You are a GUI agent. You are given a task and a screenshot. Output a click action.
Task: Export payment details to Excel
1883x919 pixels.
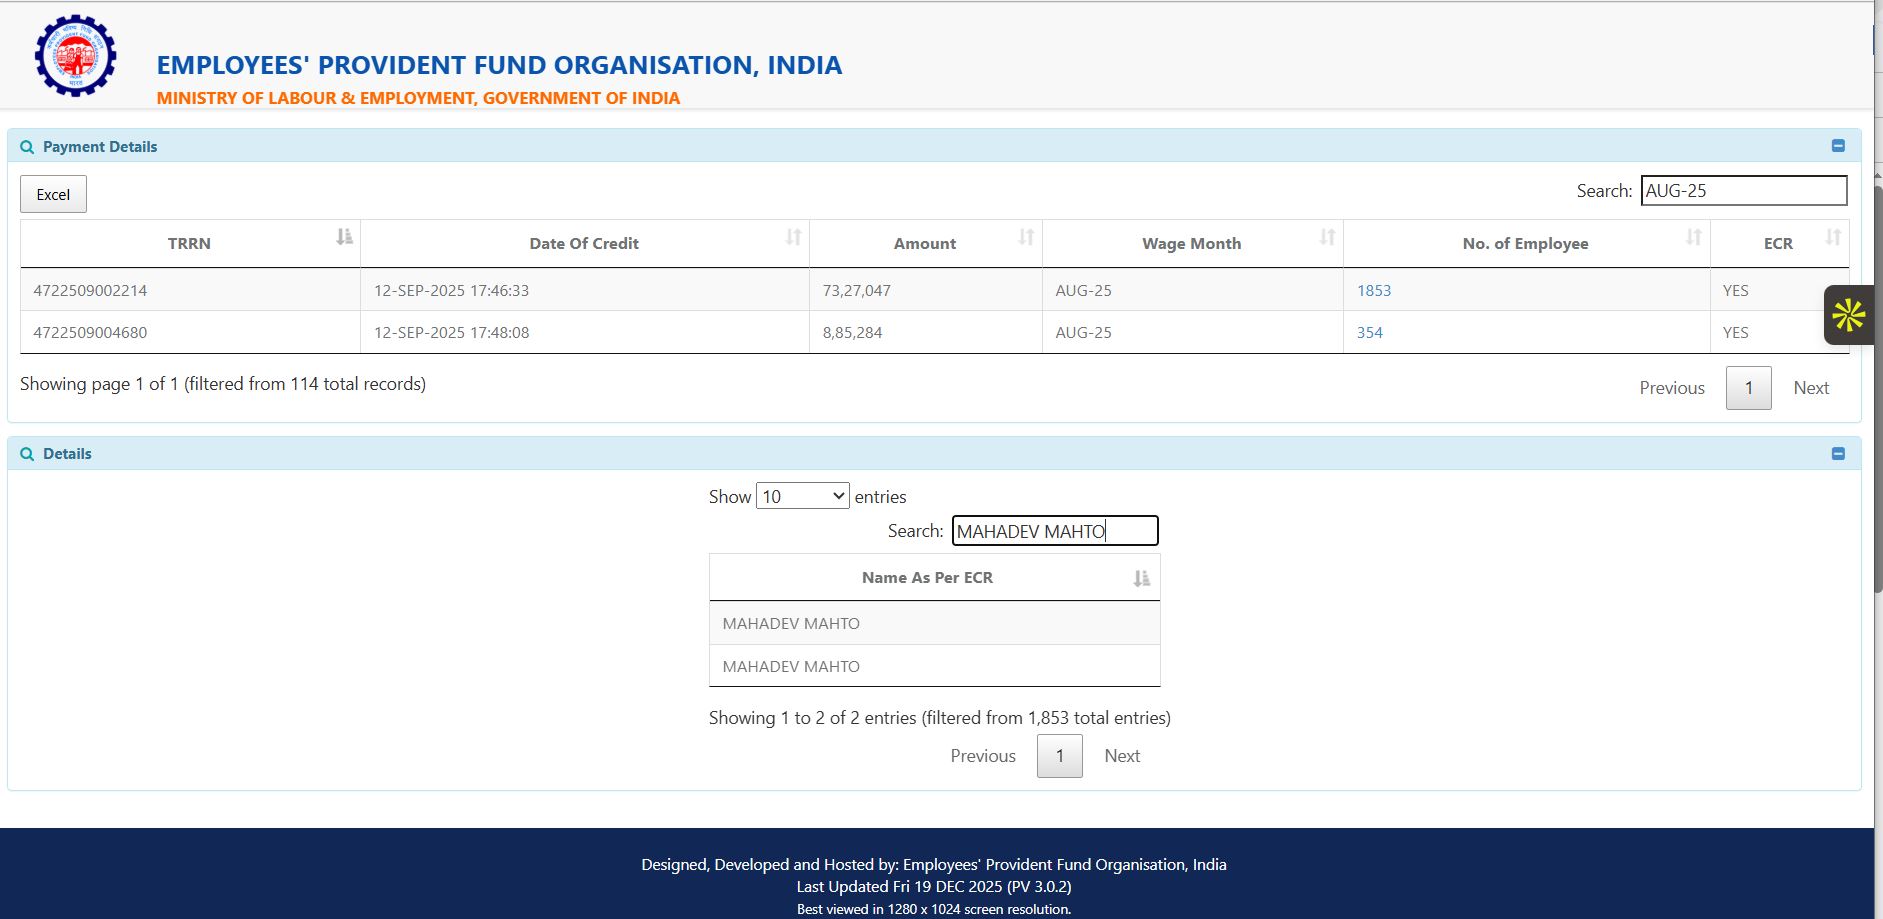pos(53,194)
